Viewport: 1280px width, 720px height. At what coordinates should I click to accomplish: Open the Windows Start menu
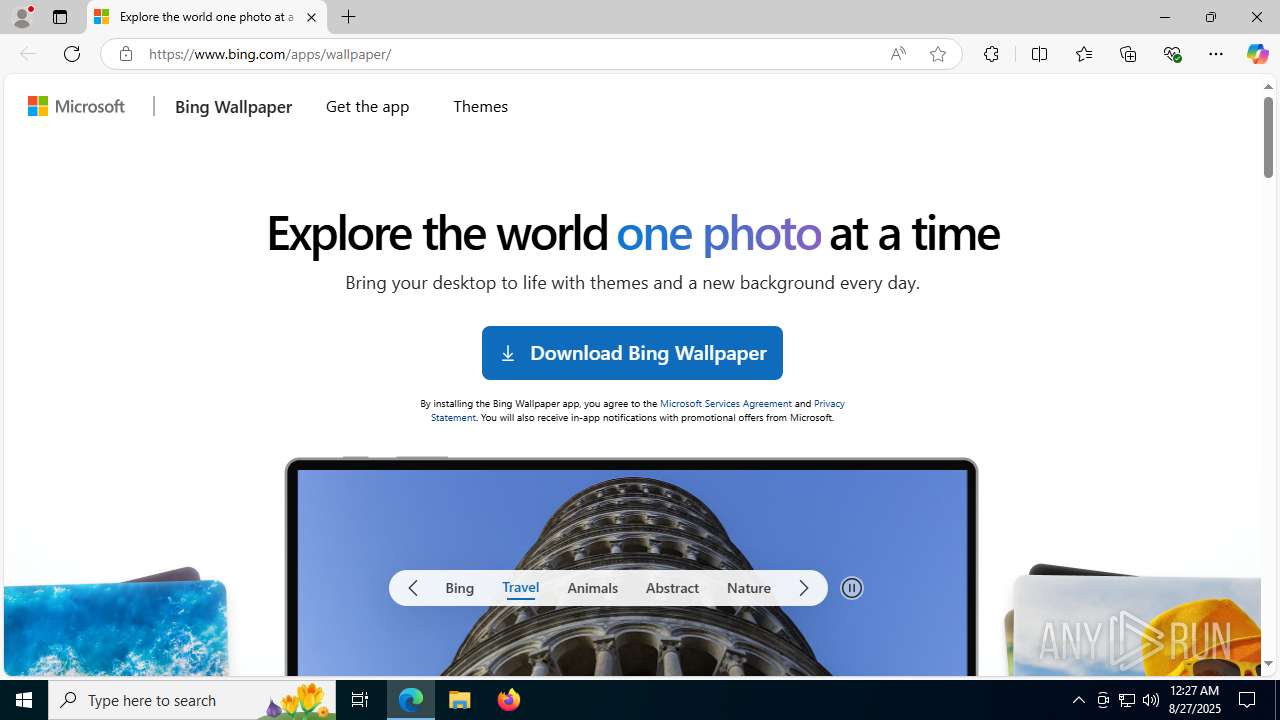[24, 700]
